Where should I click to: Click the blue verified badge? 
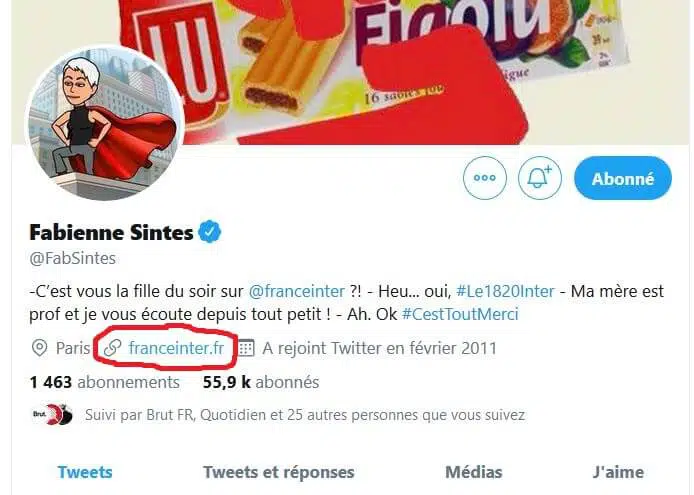[x=209, y=233]
